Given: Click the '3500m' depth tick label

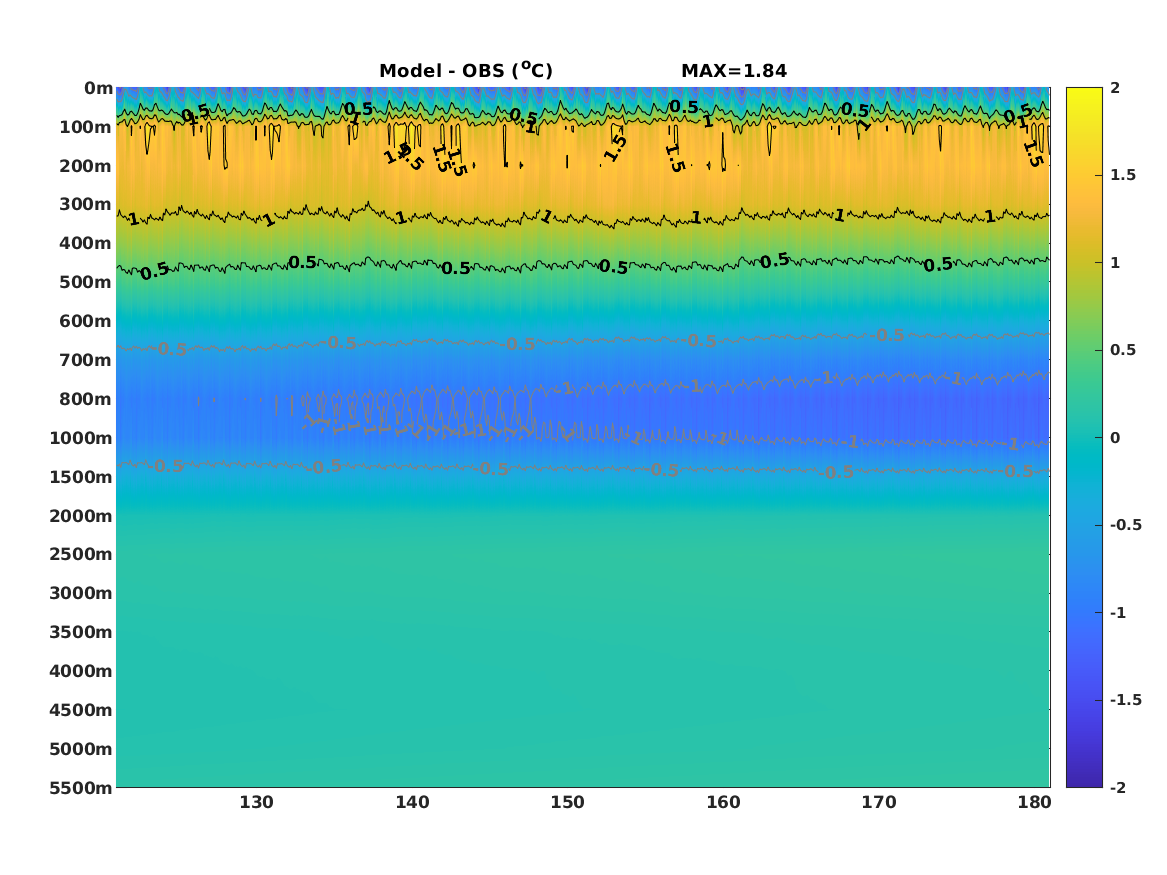Looking at the screenshot, I should pyautogui.click(x=81, y=632).
